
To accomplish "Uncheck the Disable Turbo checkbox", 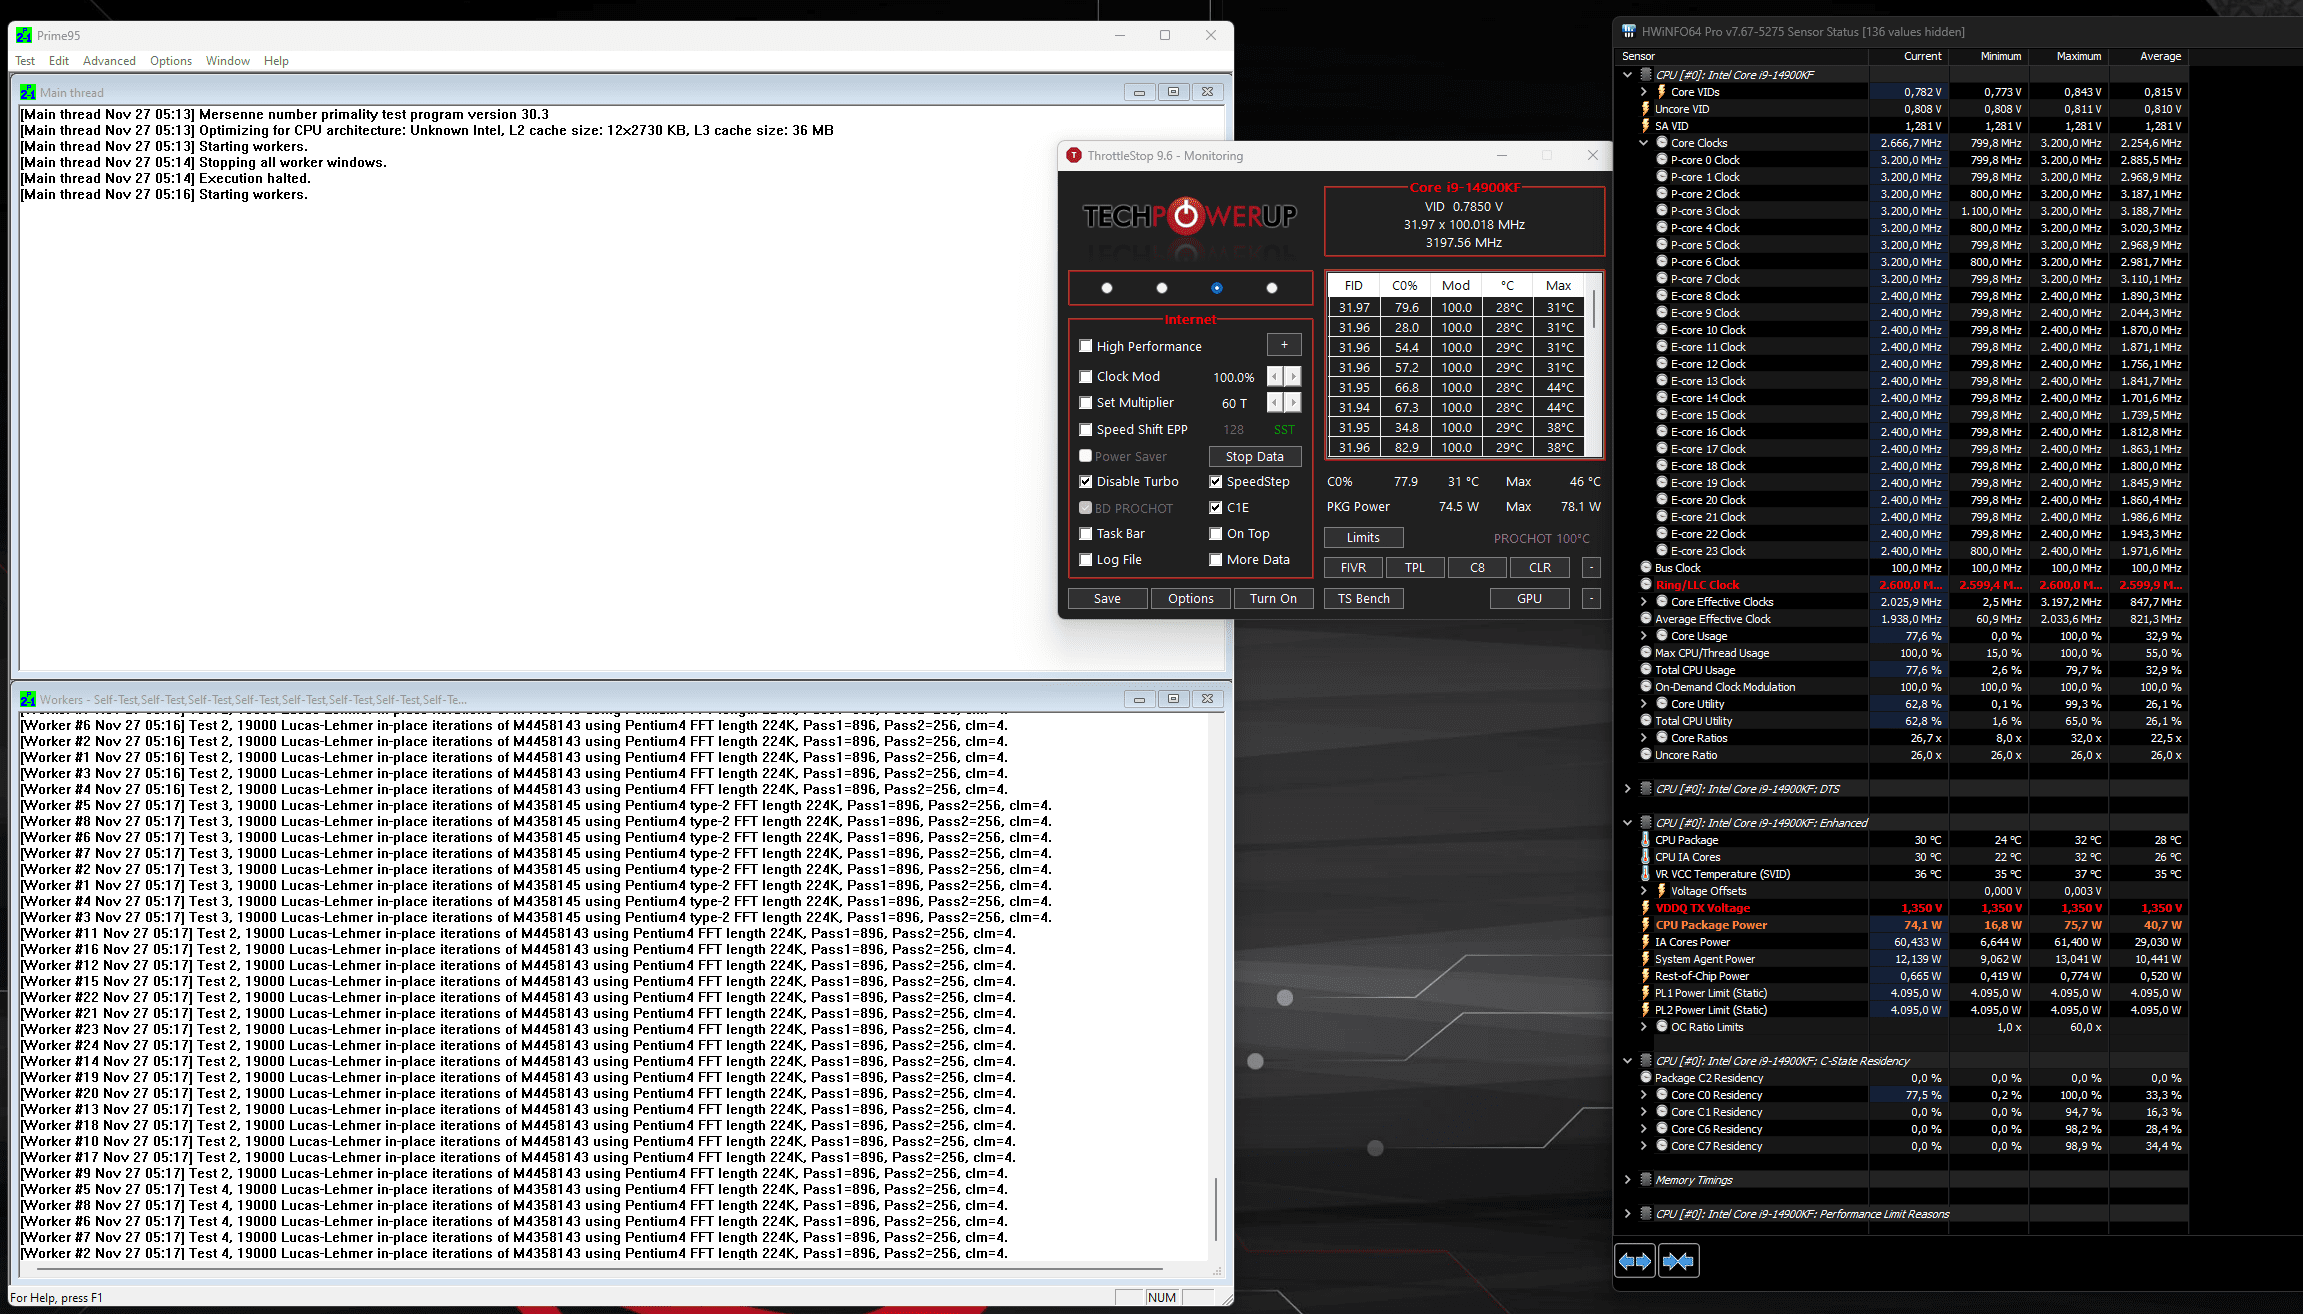I will tap(1085, 481).
